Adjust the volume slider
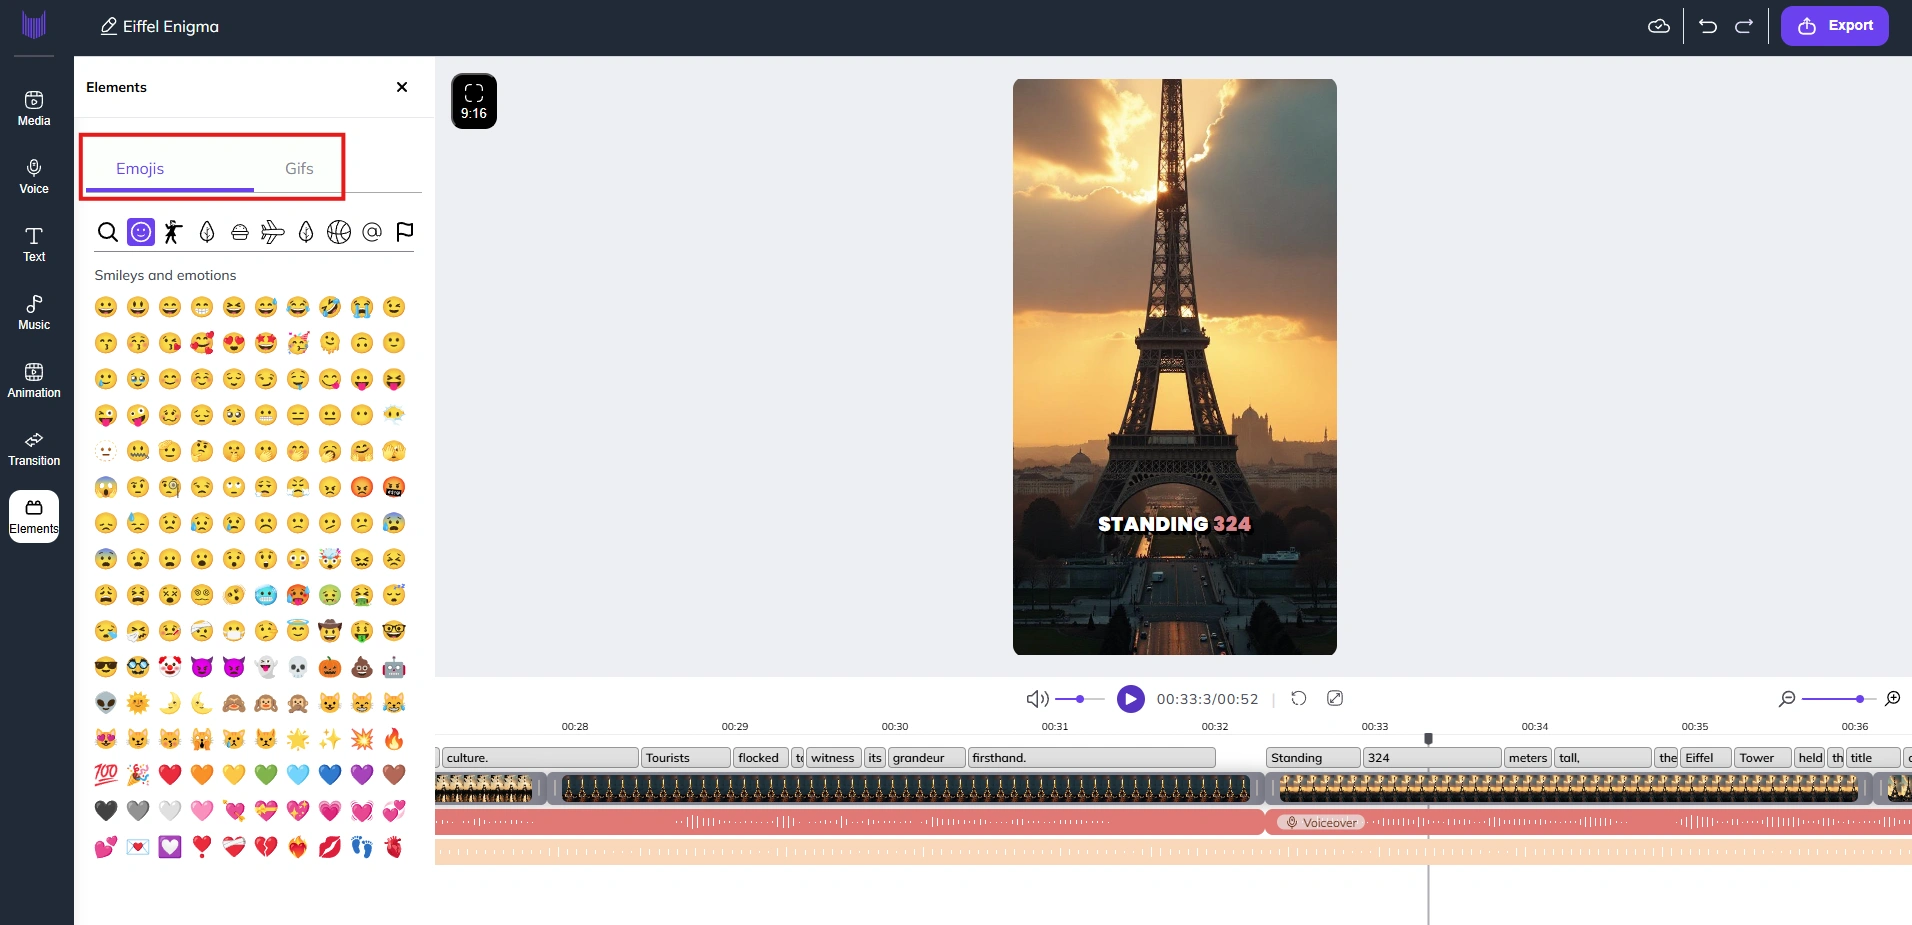 (1080, 699)
